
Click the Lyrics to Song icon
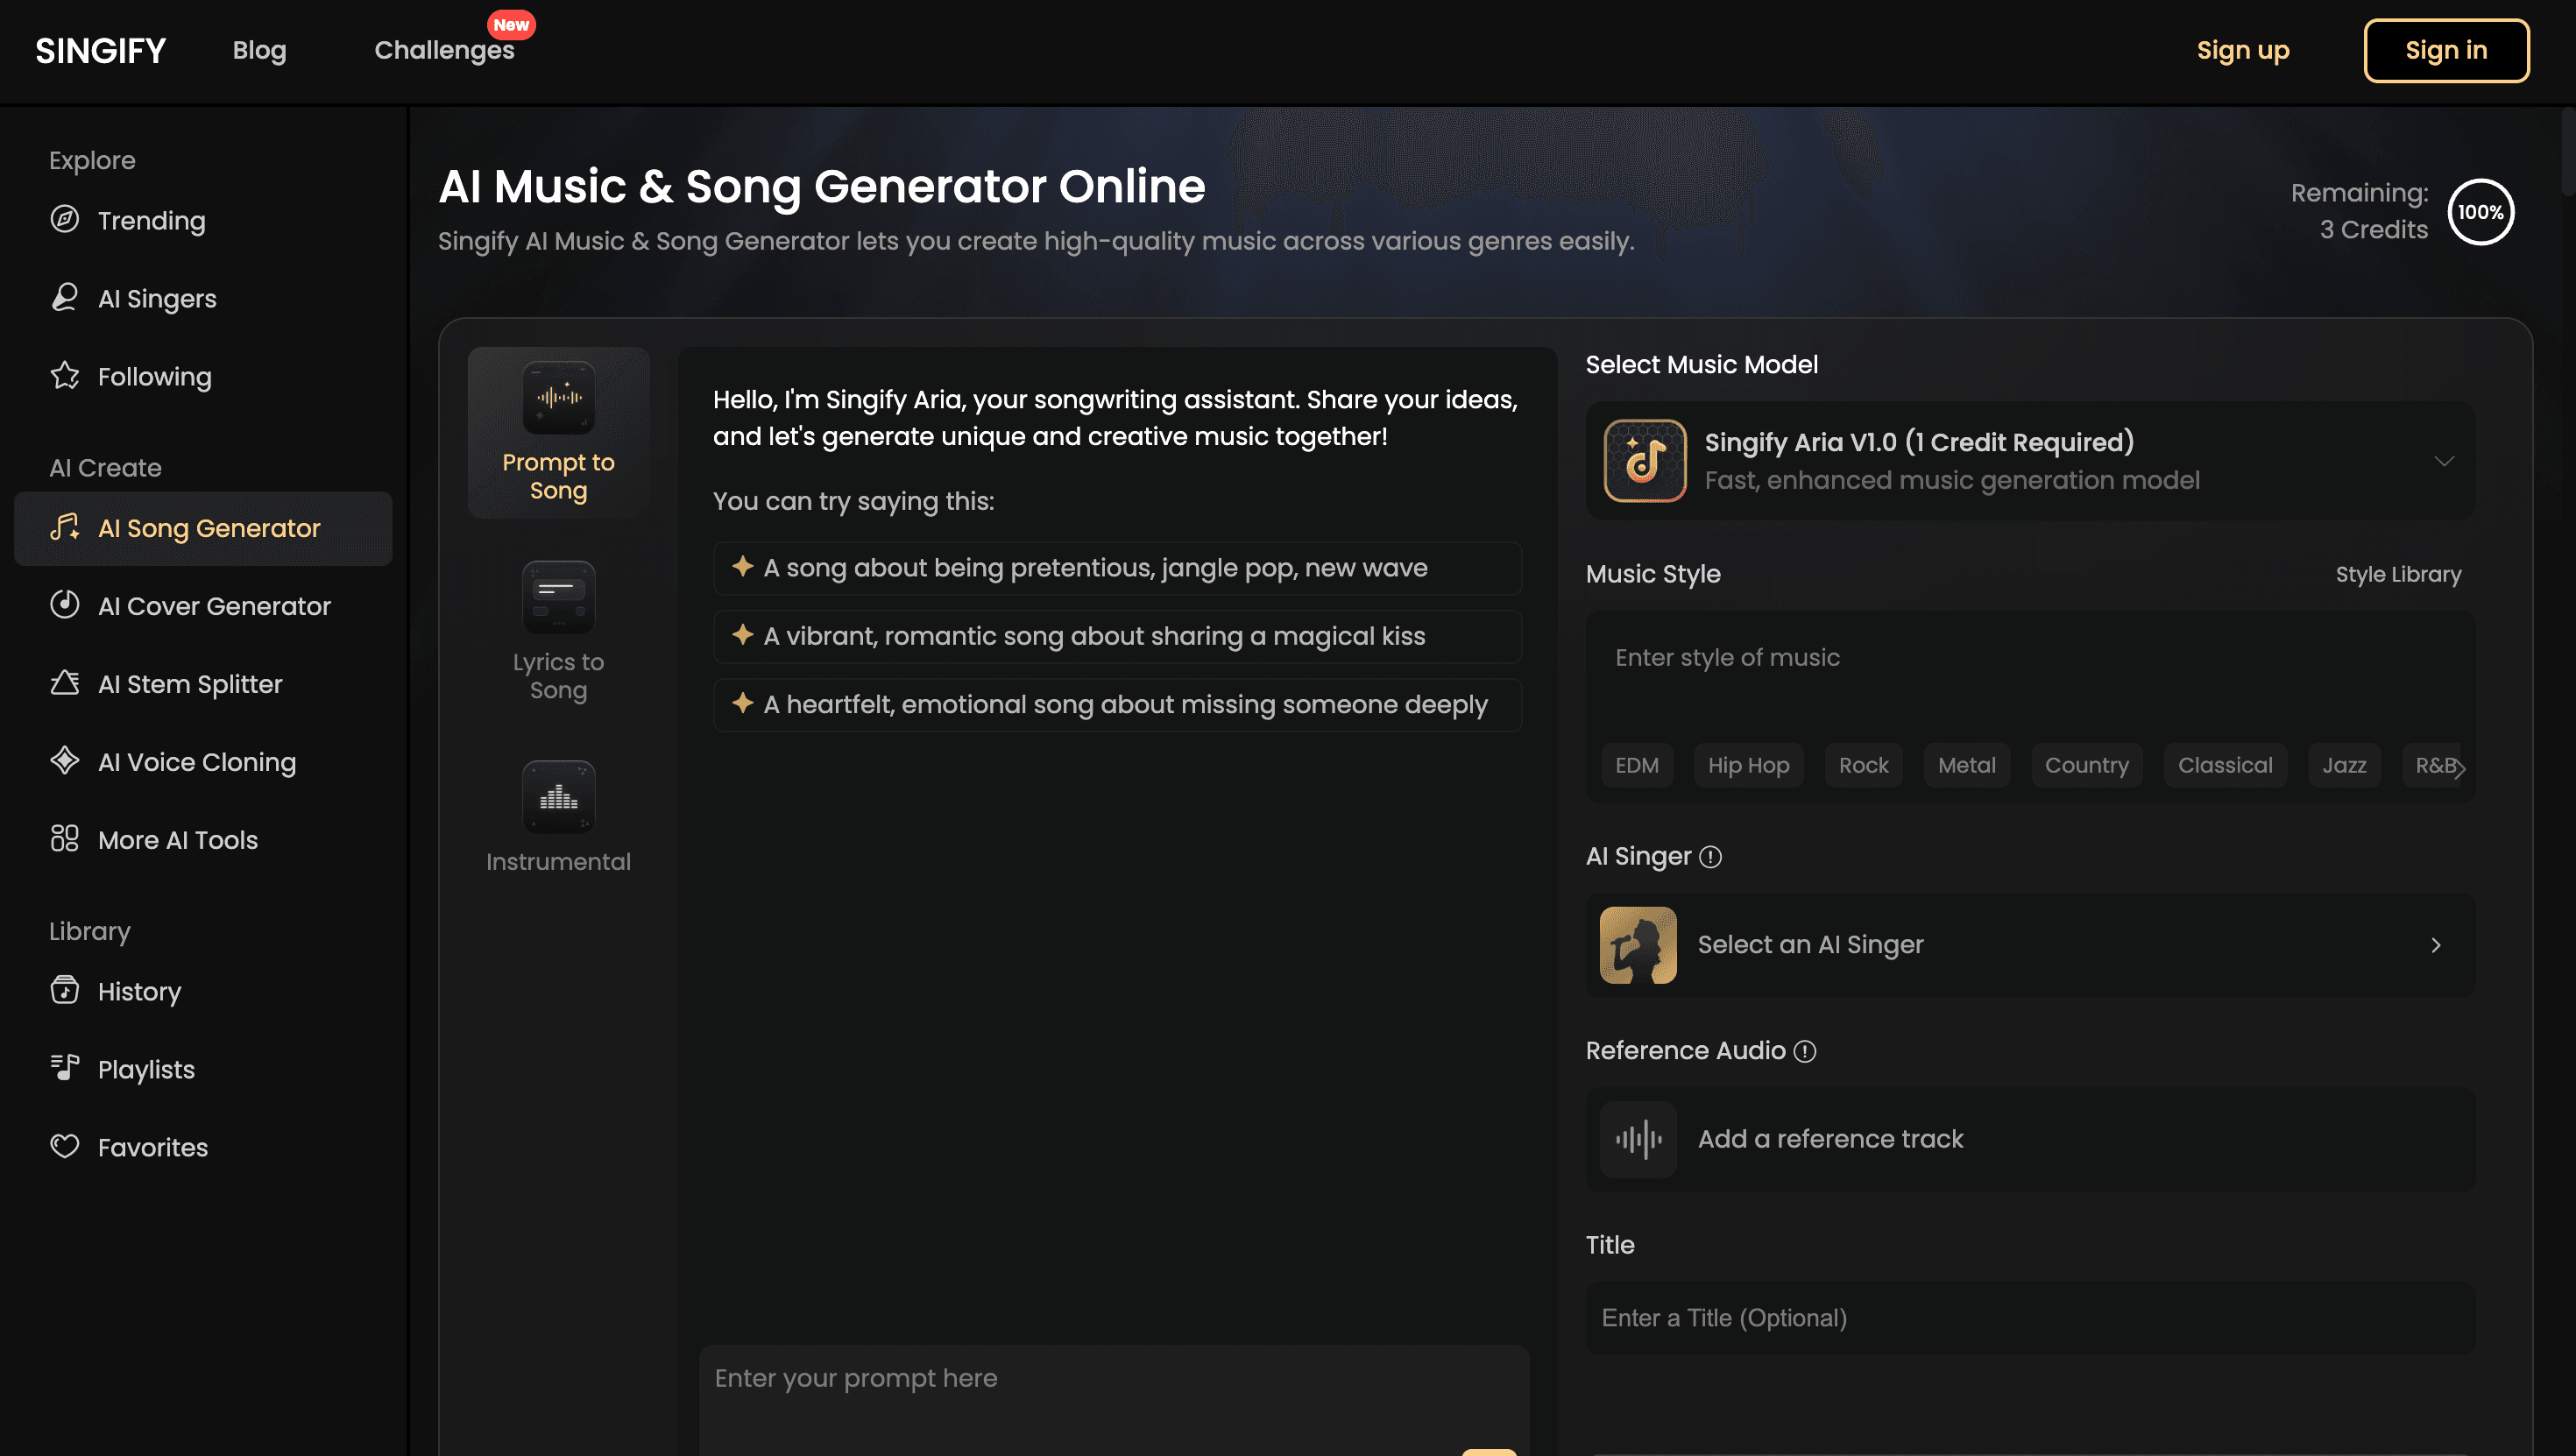tap(559, 597)
